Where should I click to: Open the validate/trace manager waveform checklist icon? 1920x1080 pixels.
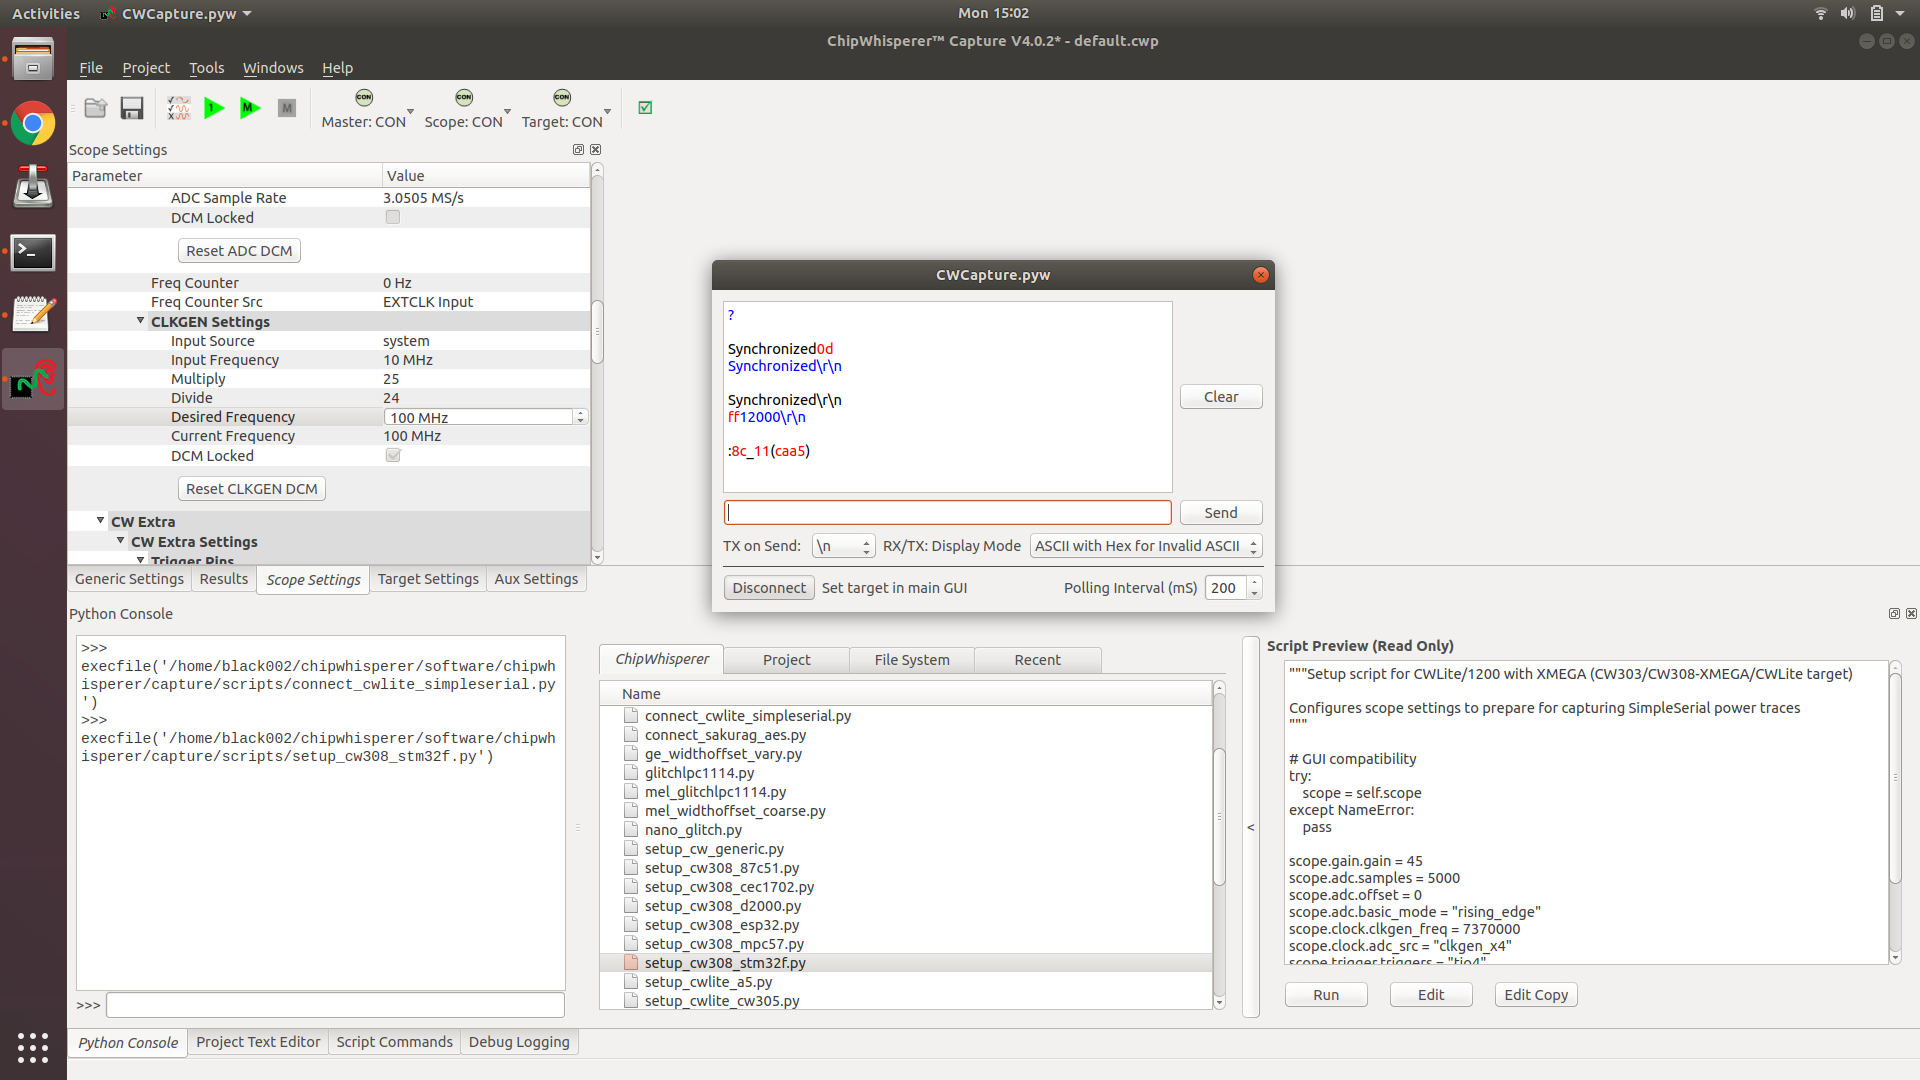tap(179, 108)
